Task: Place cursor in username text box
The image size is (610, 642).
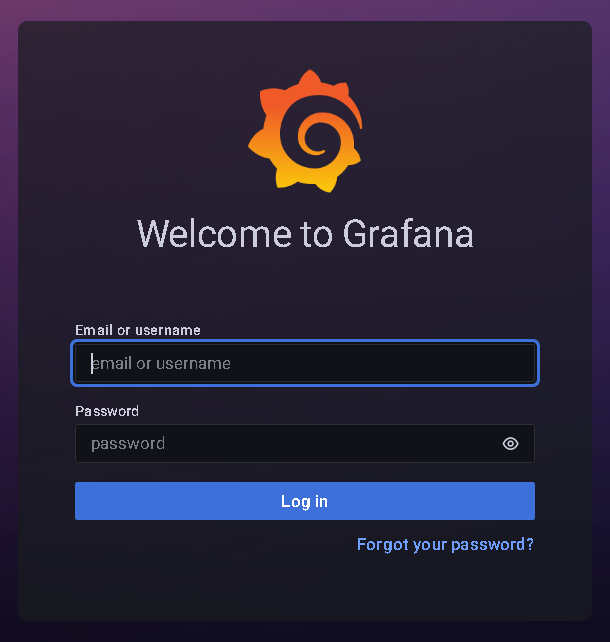Action: tap(305, 363)
